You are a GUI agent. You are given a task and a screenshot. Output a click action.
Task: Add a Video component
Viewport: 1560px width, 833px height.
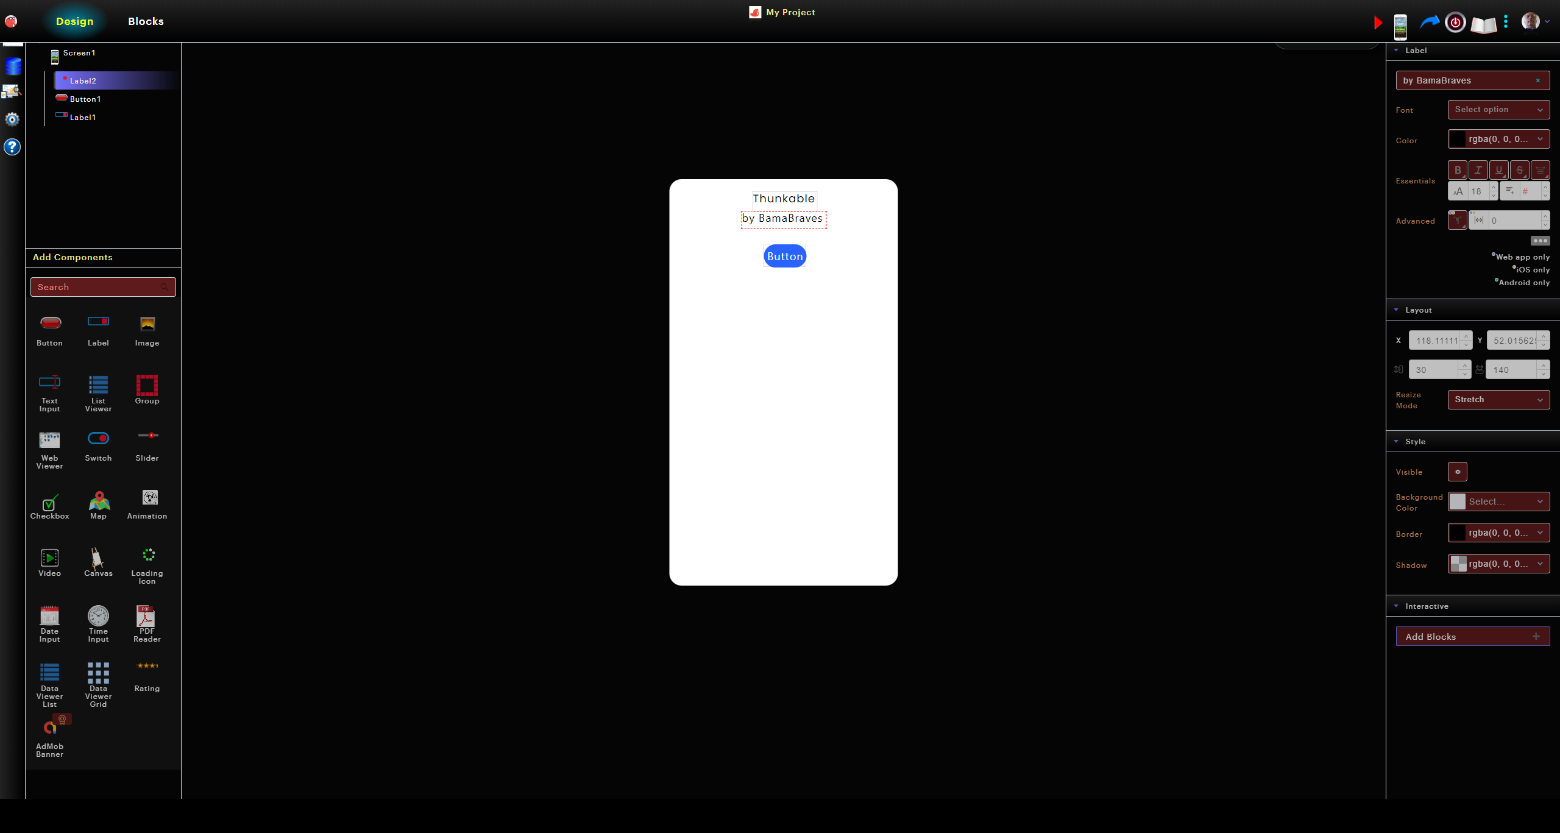pos(50,563)
